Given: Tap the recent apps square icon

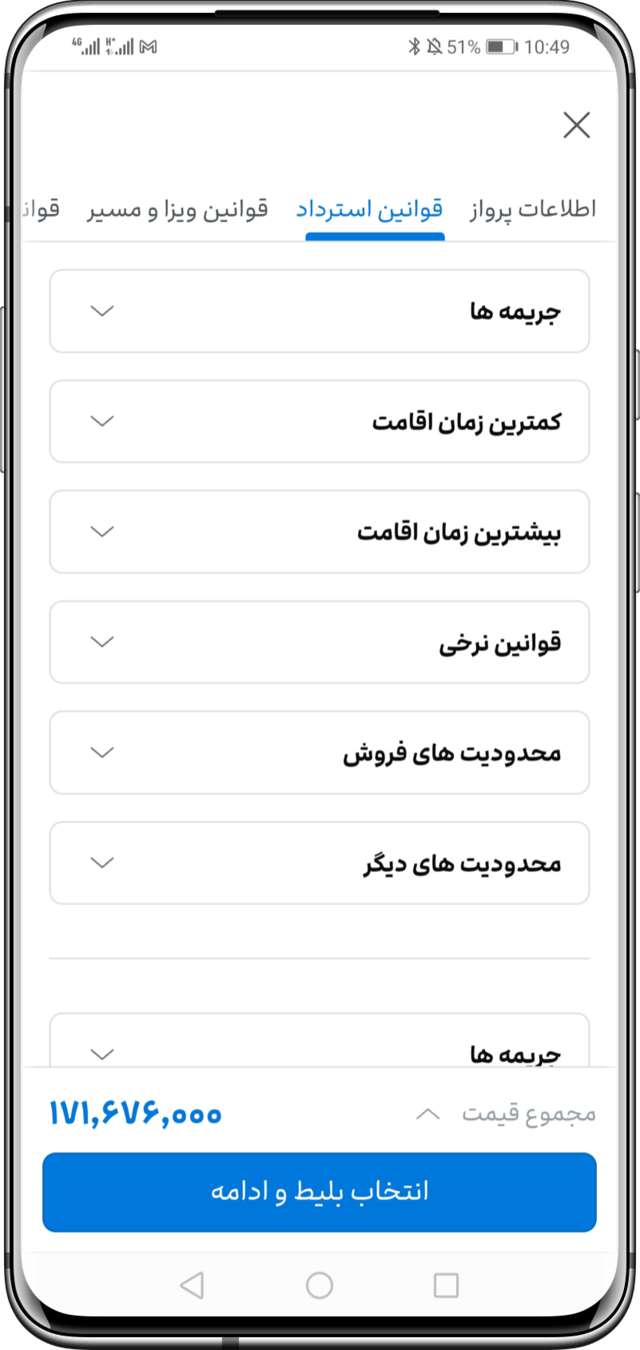Looking at the screenshot, I should click(446, 1285).
